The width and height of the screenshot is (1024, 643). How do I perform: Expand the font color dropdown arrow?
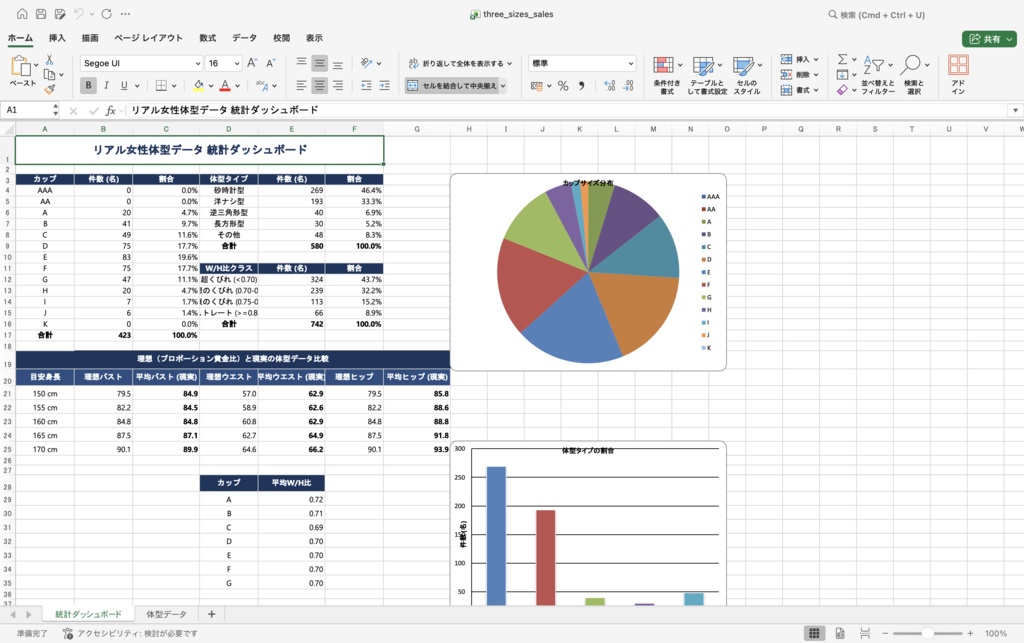click(x=237, y=86)
